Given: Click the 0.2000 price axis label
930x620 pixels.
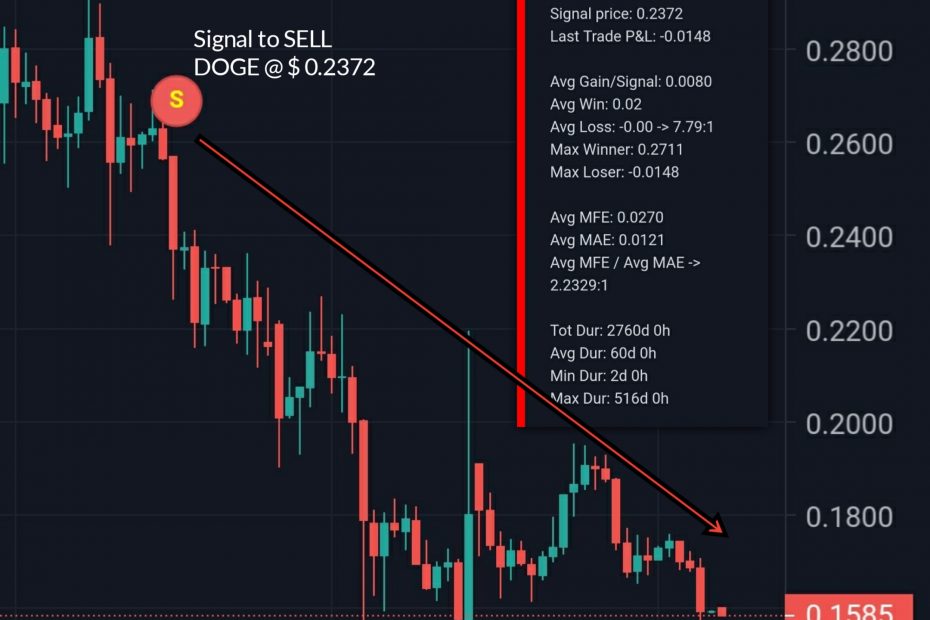Looking at the screenshot, I should point(849,424).
